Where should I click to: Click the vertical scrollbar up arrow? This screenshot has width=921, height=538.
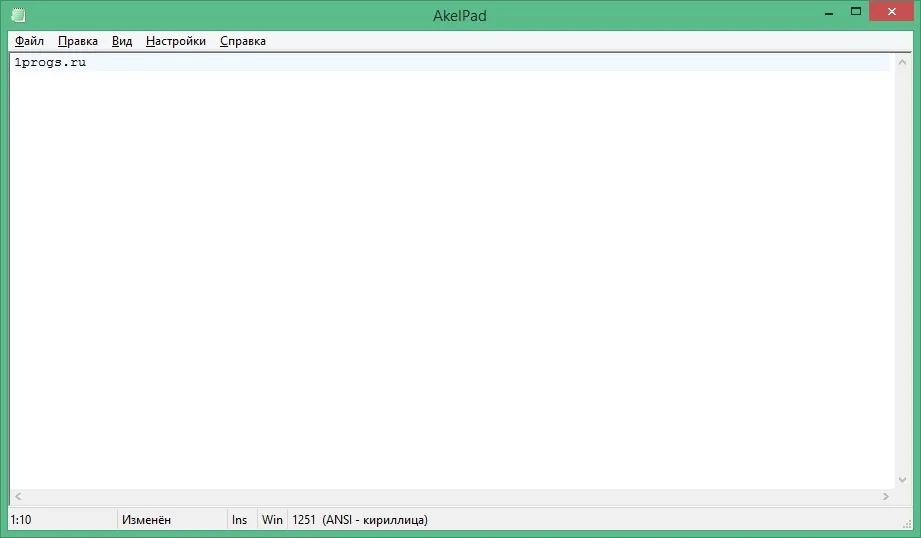tap(902, 62)
